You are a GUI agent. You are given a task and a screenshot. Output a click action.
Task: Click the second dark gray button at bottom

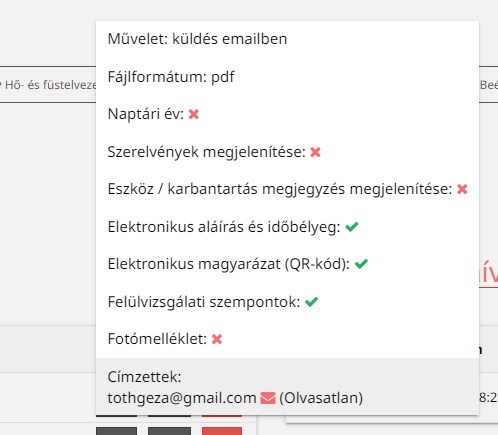tap(169, 431)
